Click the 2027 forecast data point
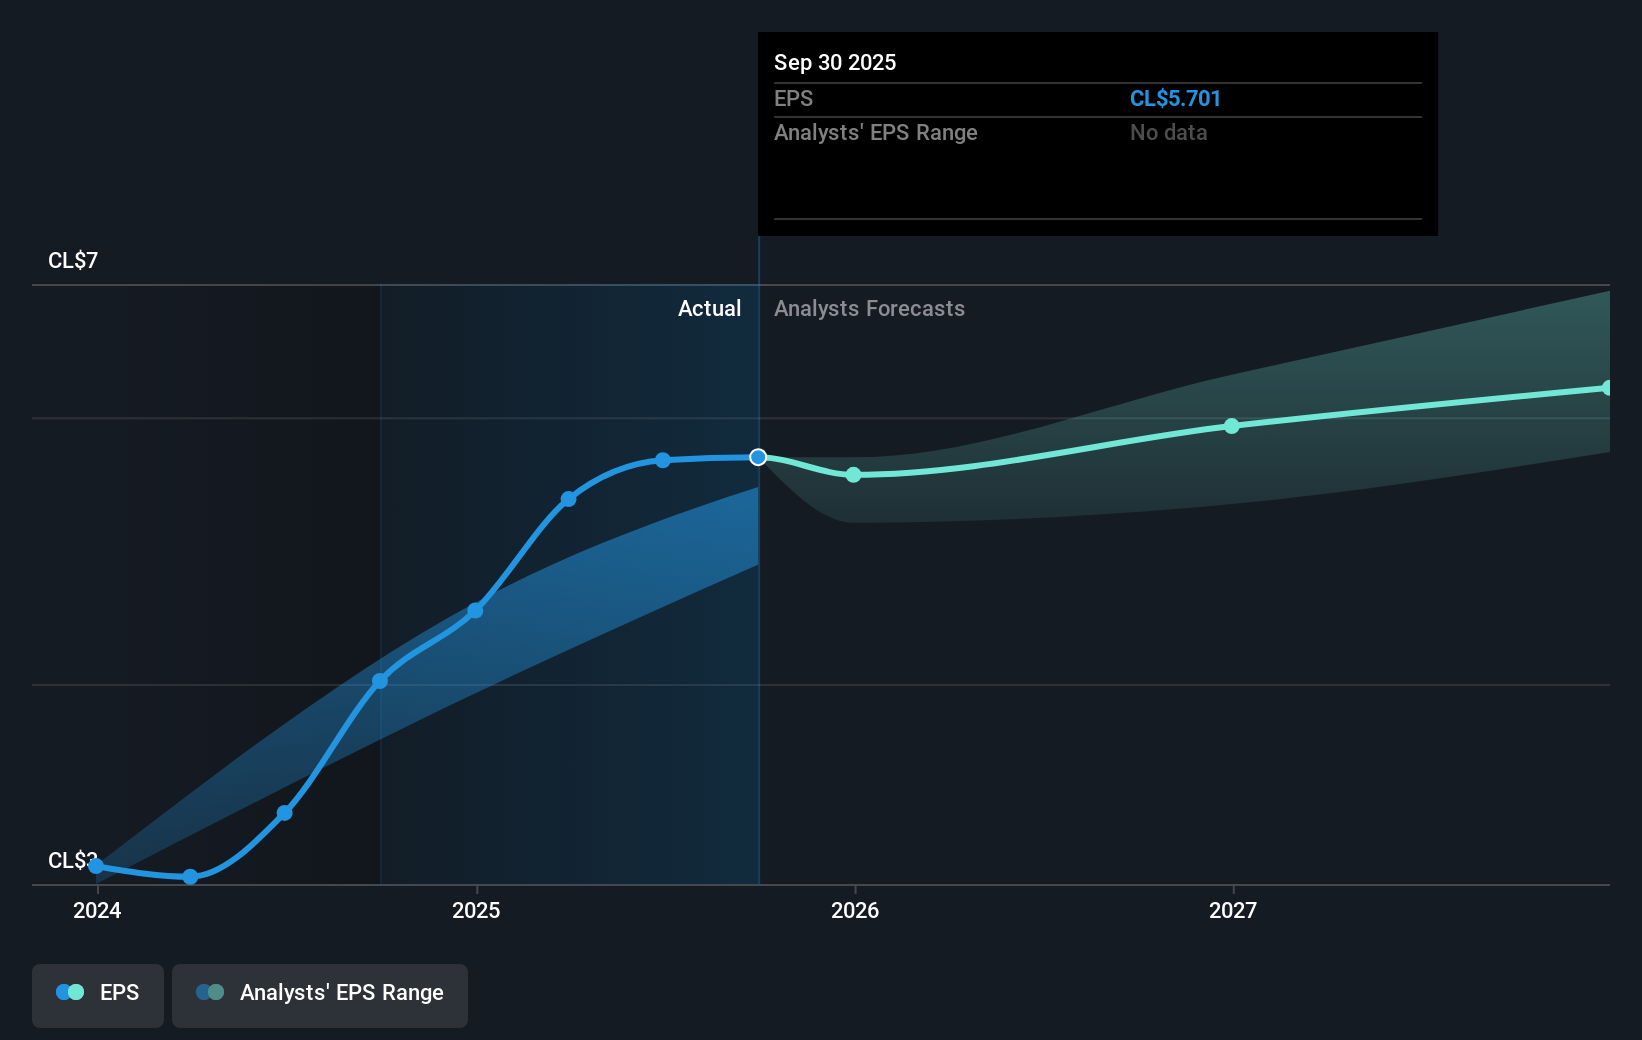The height and width of the screenshot is (1040, 1642). click(x=1232, y=426)
